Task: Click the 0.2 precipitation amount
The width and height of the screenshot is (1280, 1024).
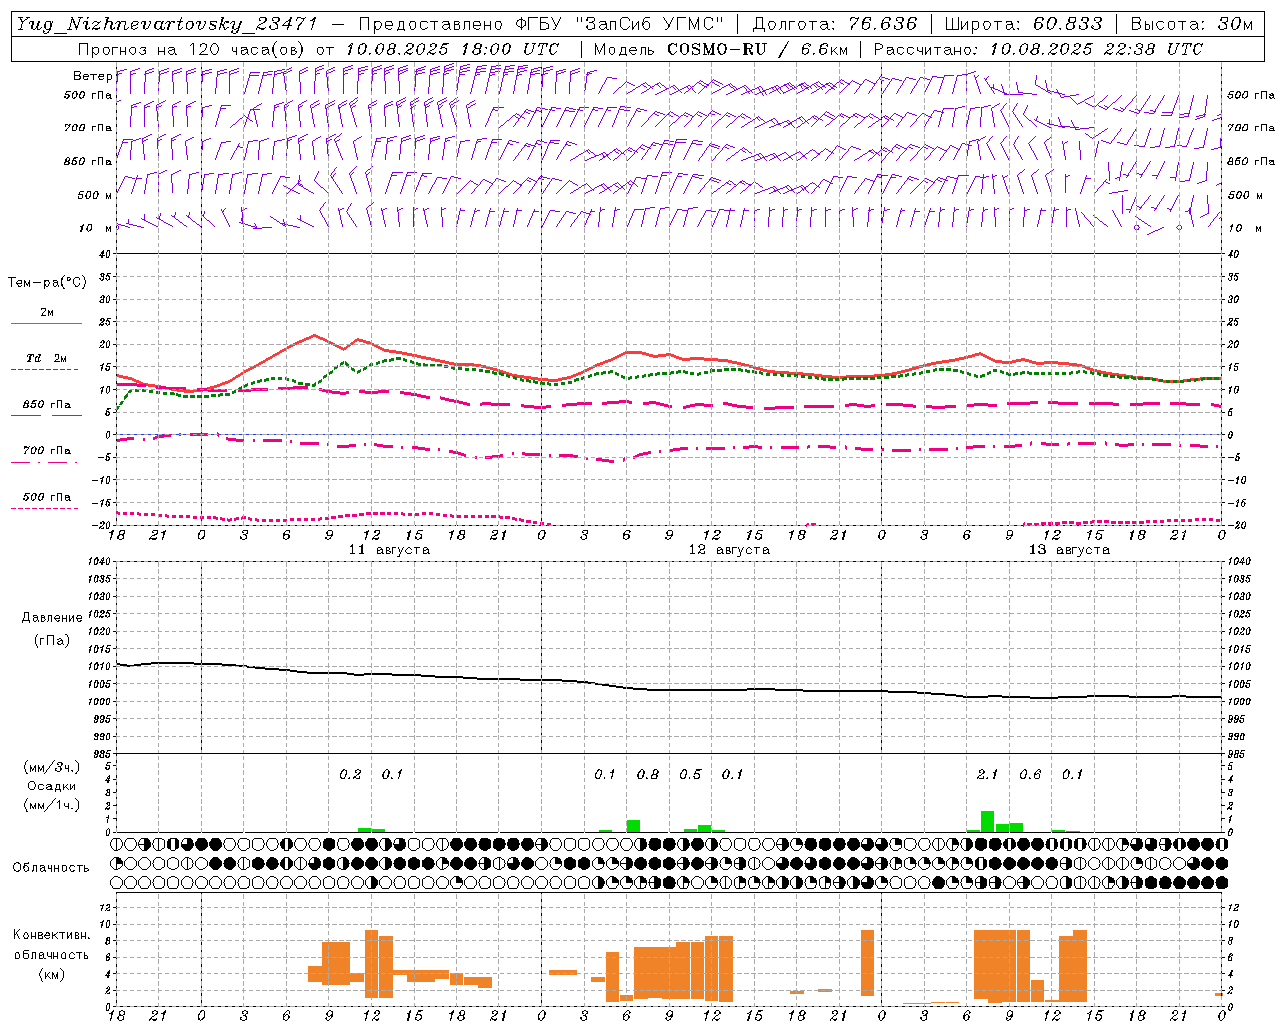Action: pyautogui.click(x=350, y=774)
